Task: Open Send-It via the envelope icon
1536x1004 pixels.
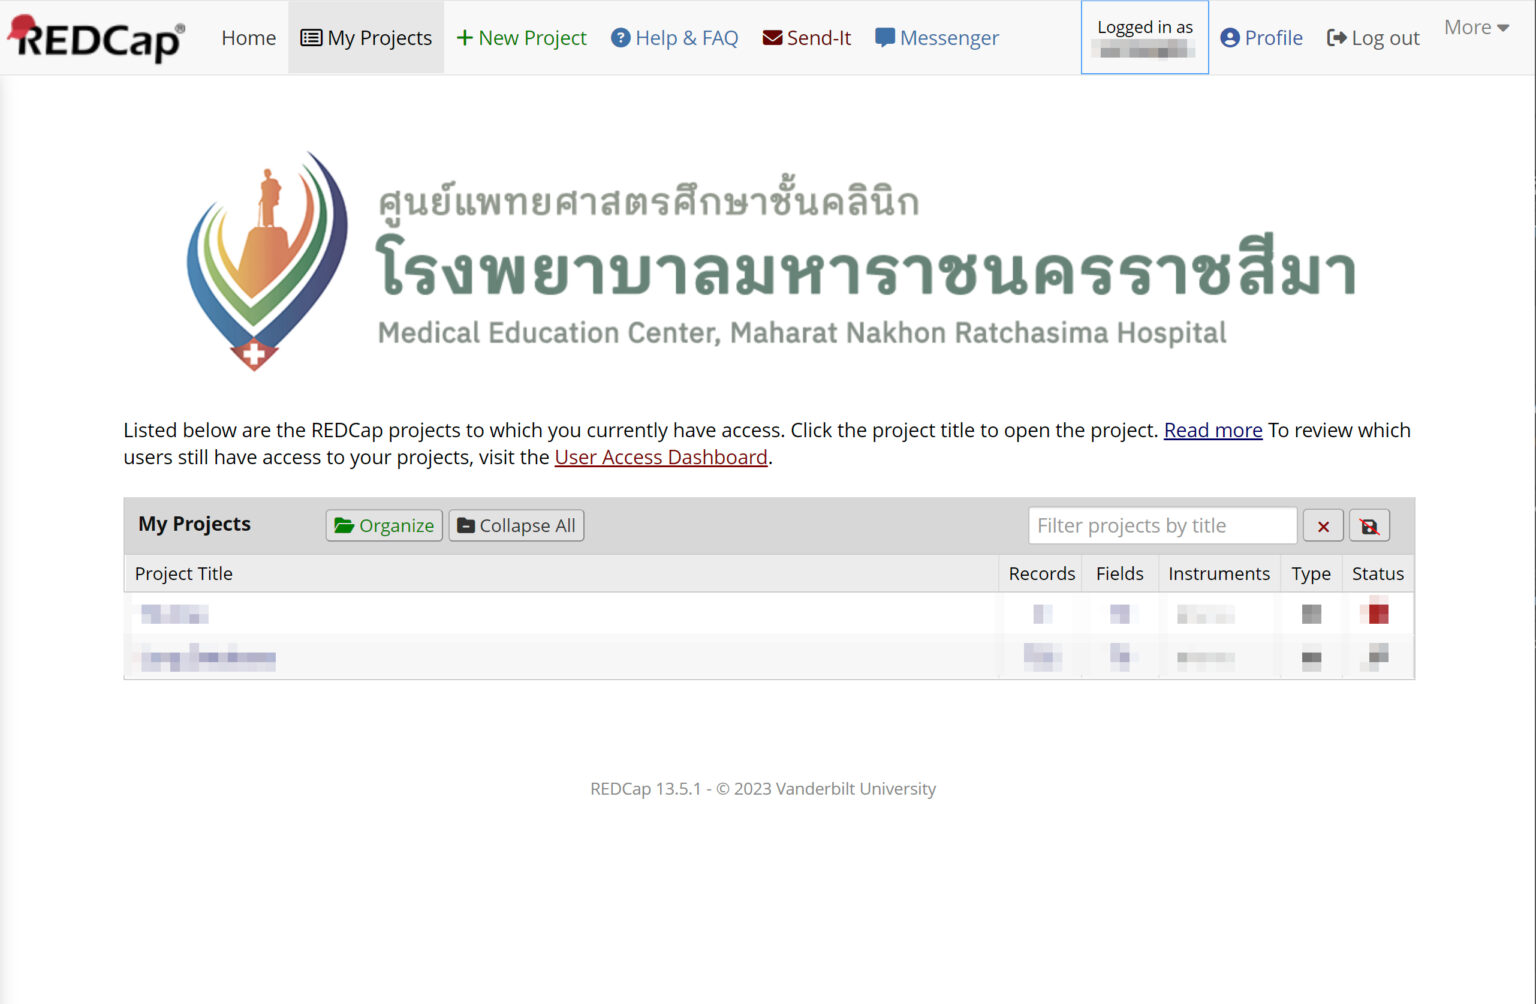Action: point(771,37)
